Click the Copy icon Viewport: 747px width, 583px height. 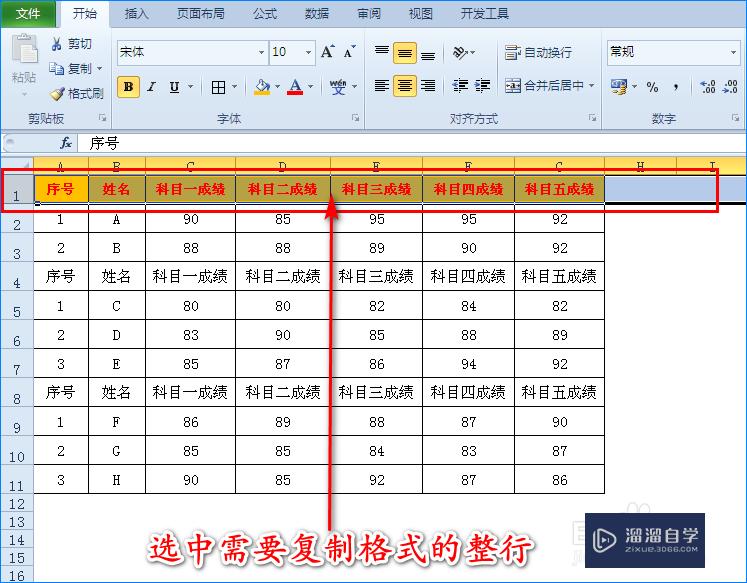pyautogui.click(x=57, y=69)
